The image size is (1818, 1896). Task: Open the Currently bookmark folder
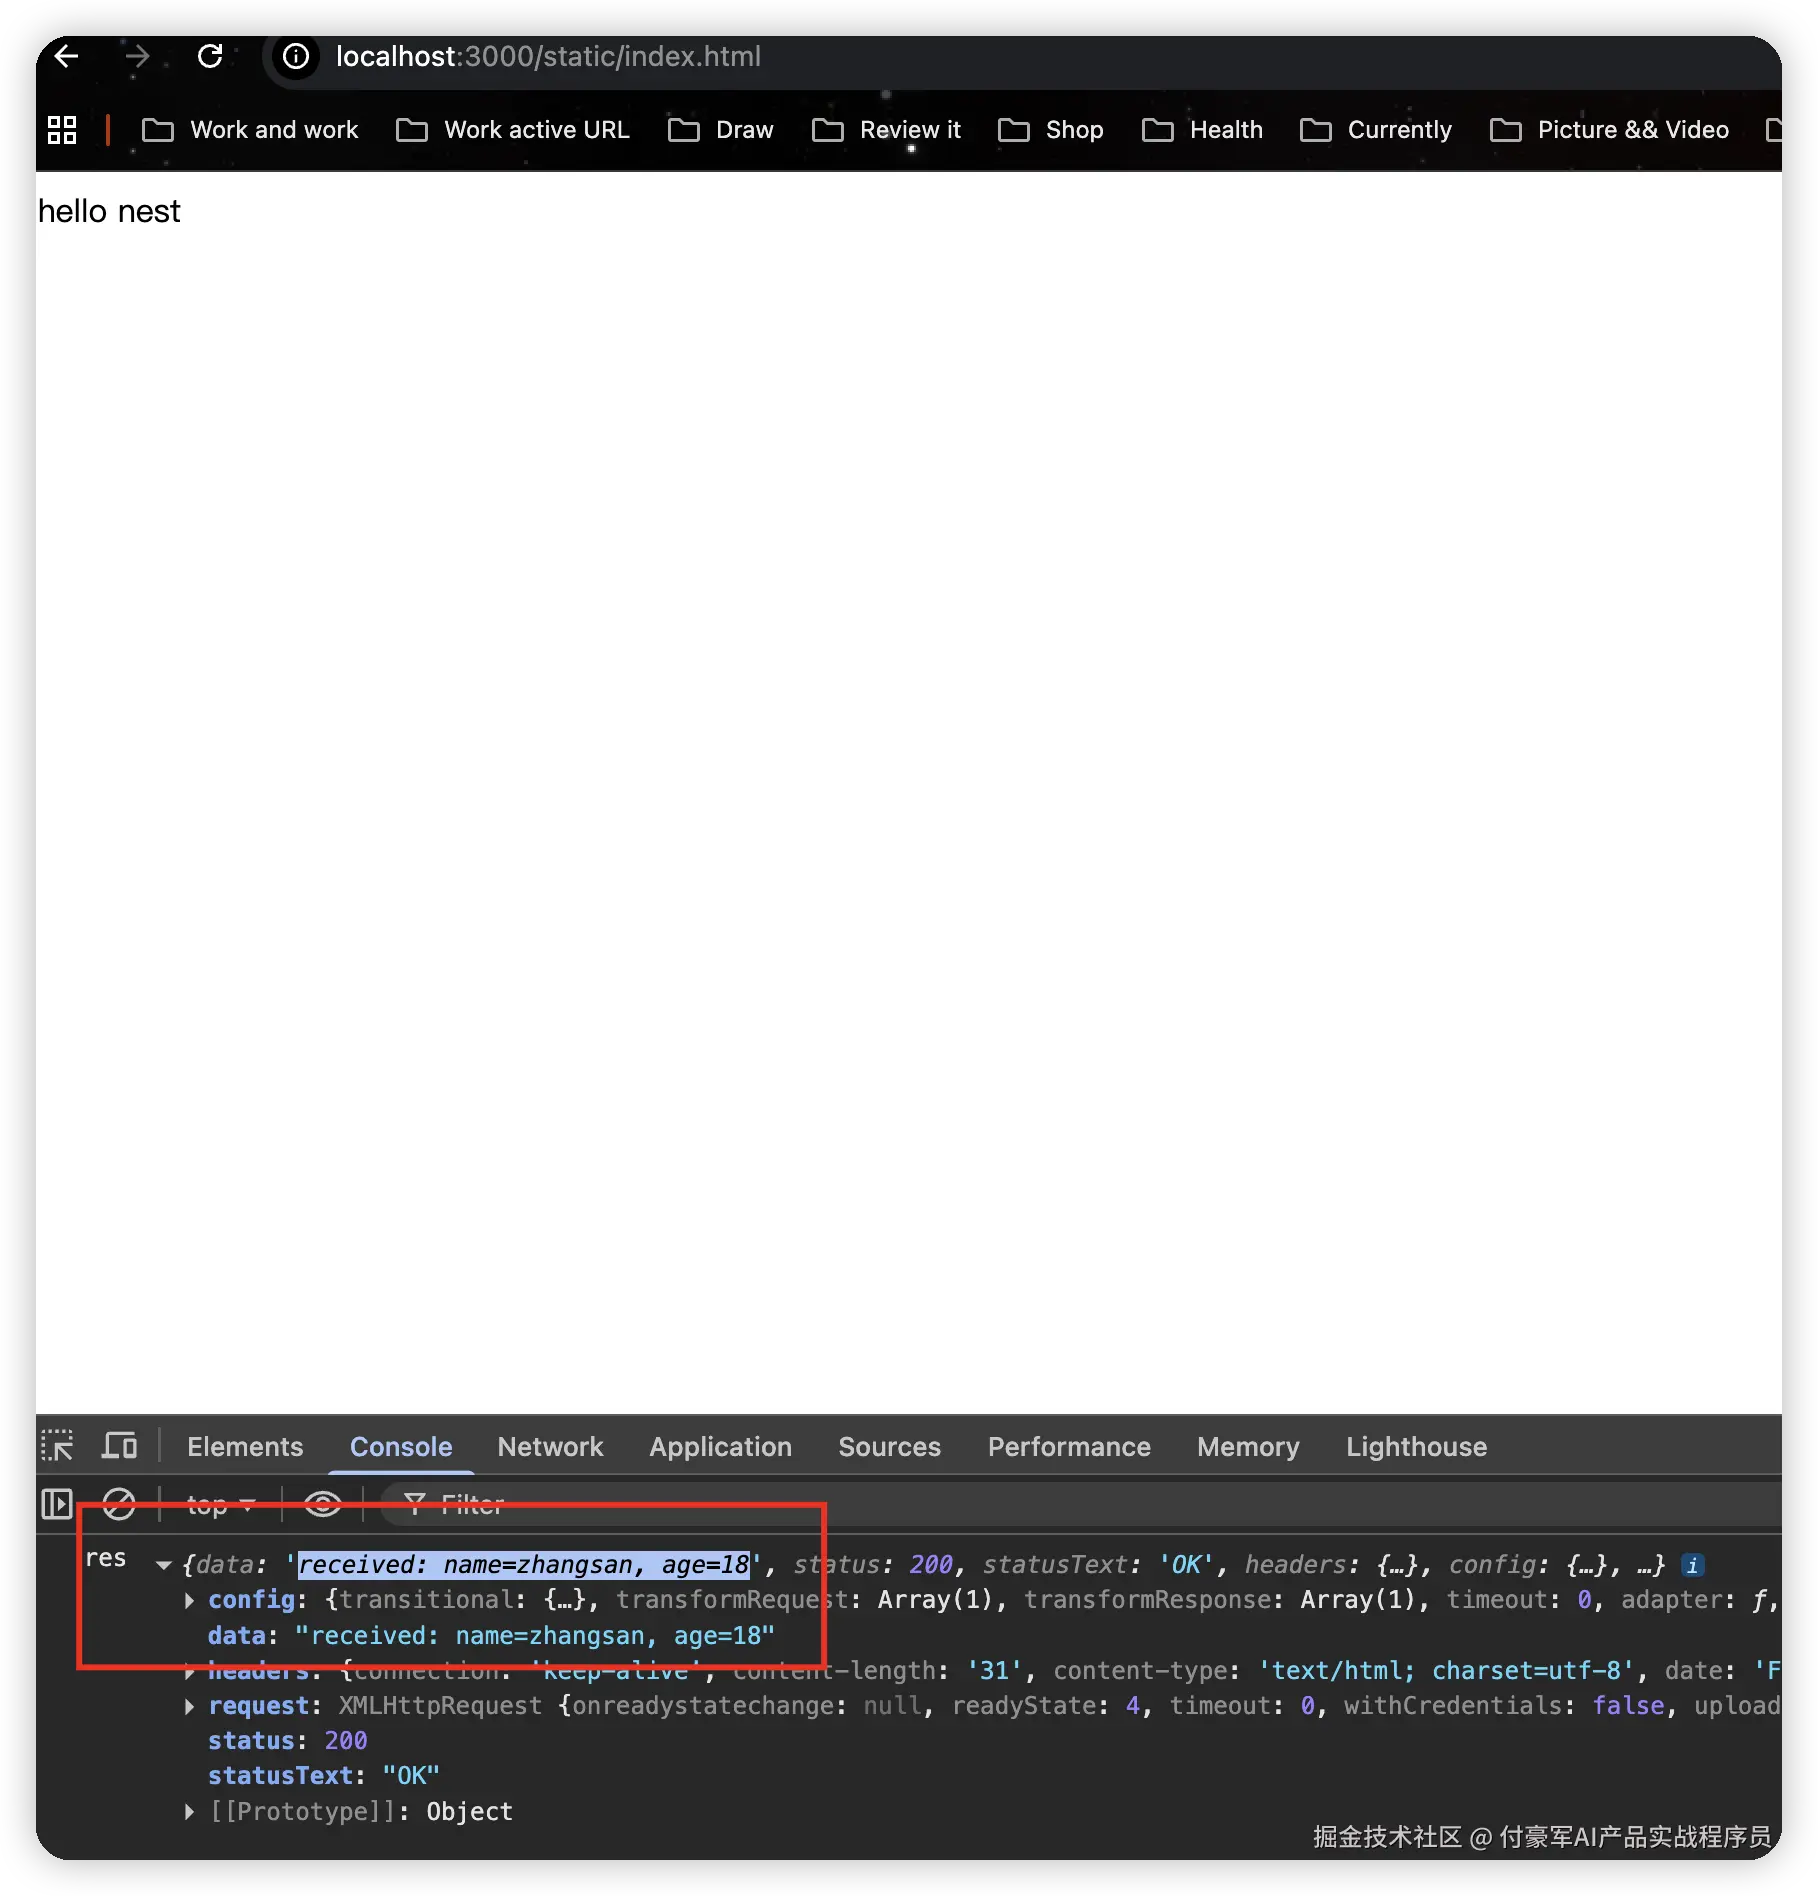pos(1376,130)
